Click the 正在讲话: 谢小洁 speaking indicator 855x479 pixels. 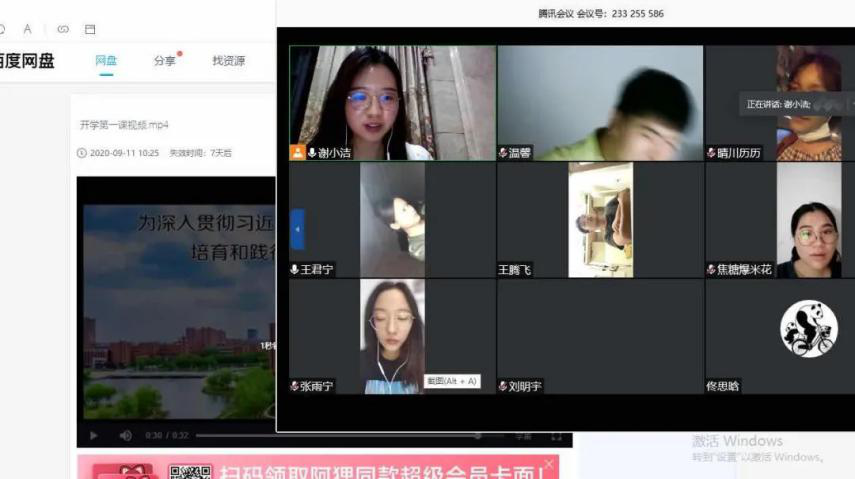click(x=796, y=104)
